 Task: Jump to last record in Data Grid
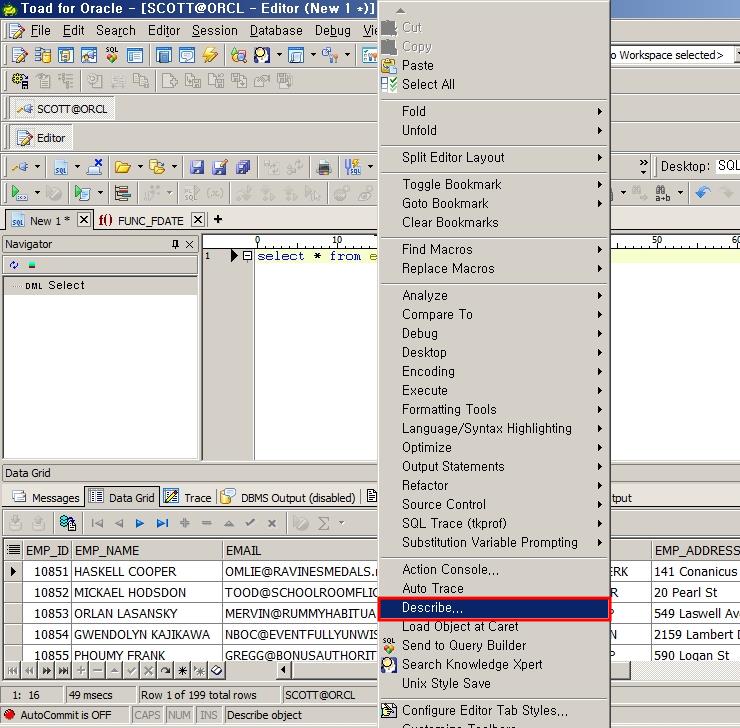pos(162,523)
